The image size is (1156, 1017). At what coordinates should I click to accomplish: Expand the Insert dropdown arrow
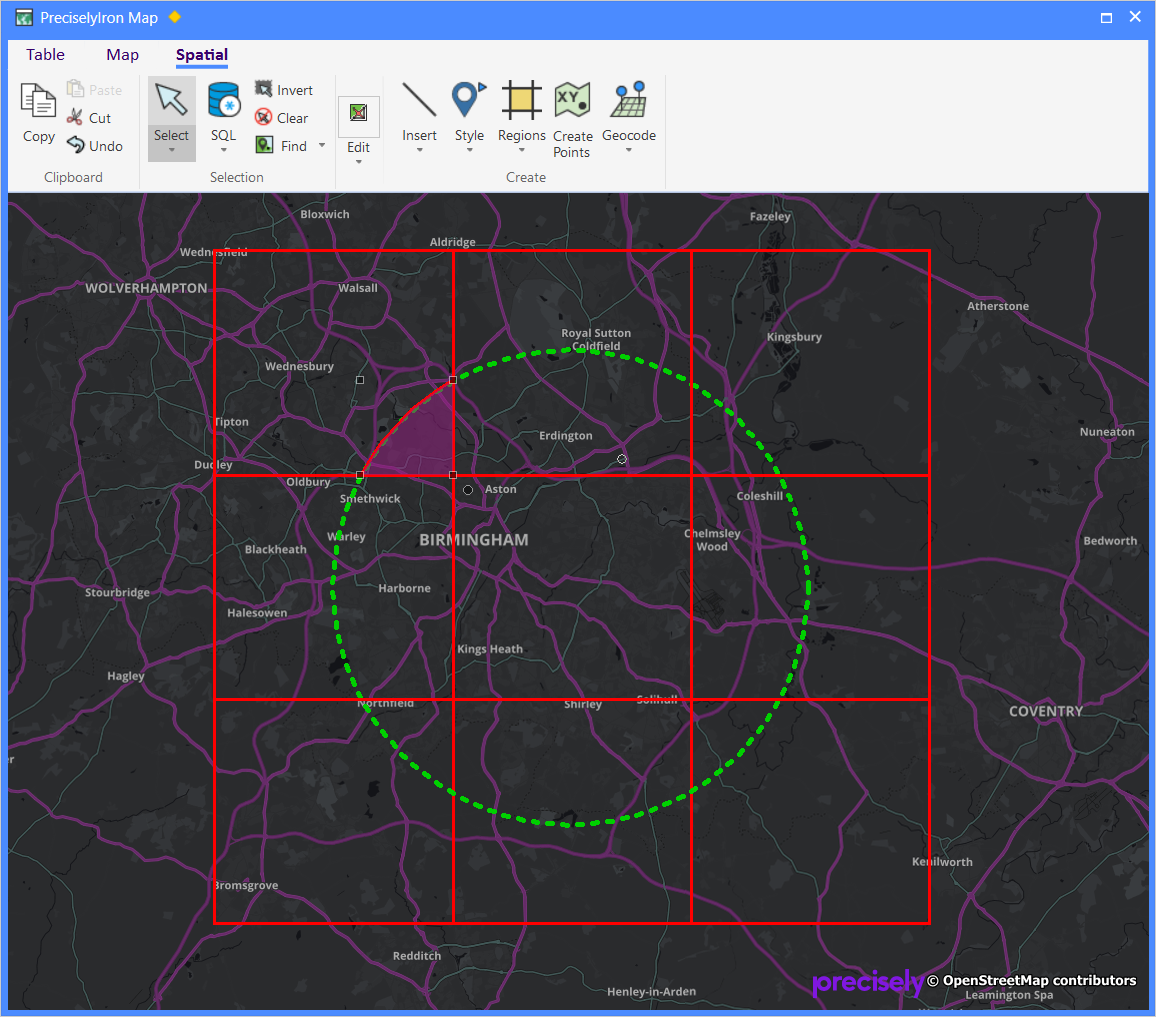coord(419,150)
